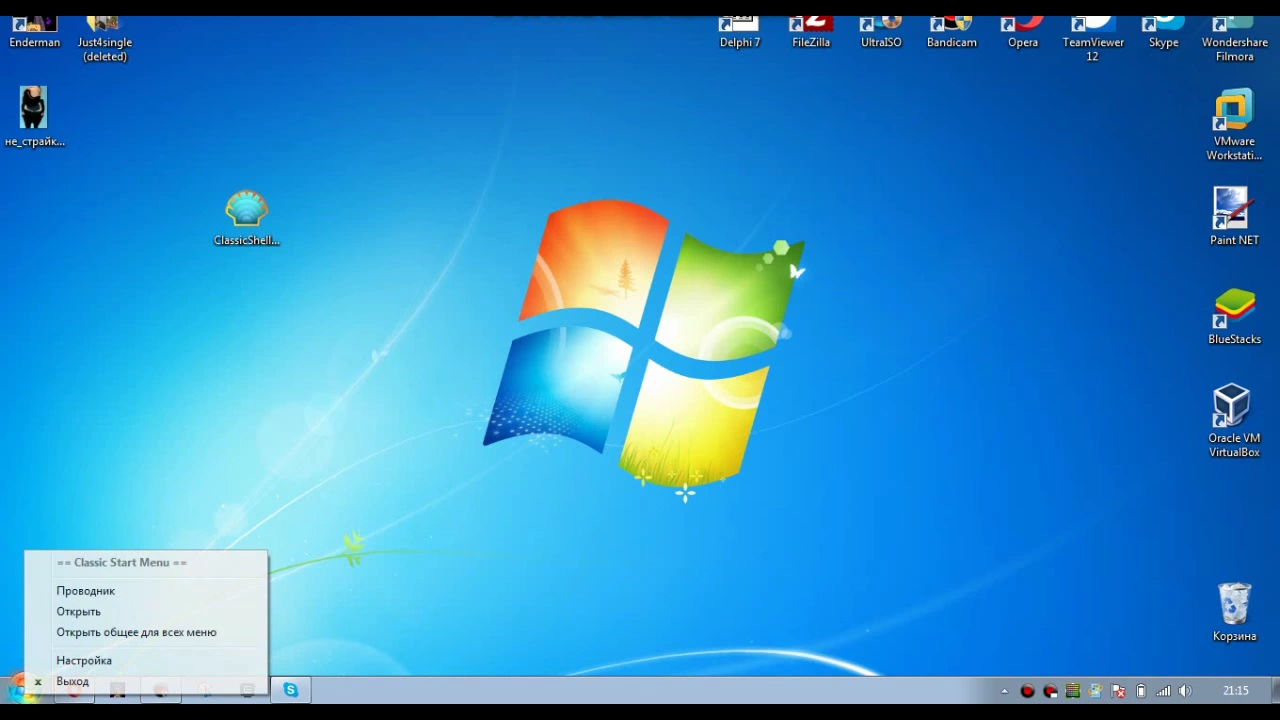Select the VMware Workstation desktop shortcut

[1234, 125]
